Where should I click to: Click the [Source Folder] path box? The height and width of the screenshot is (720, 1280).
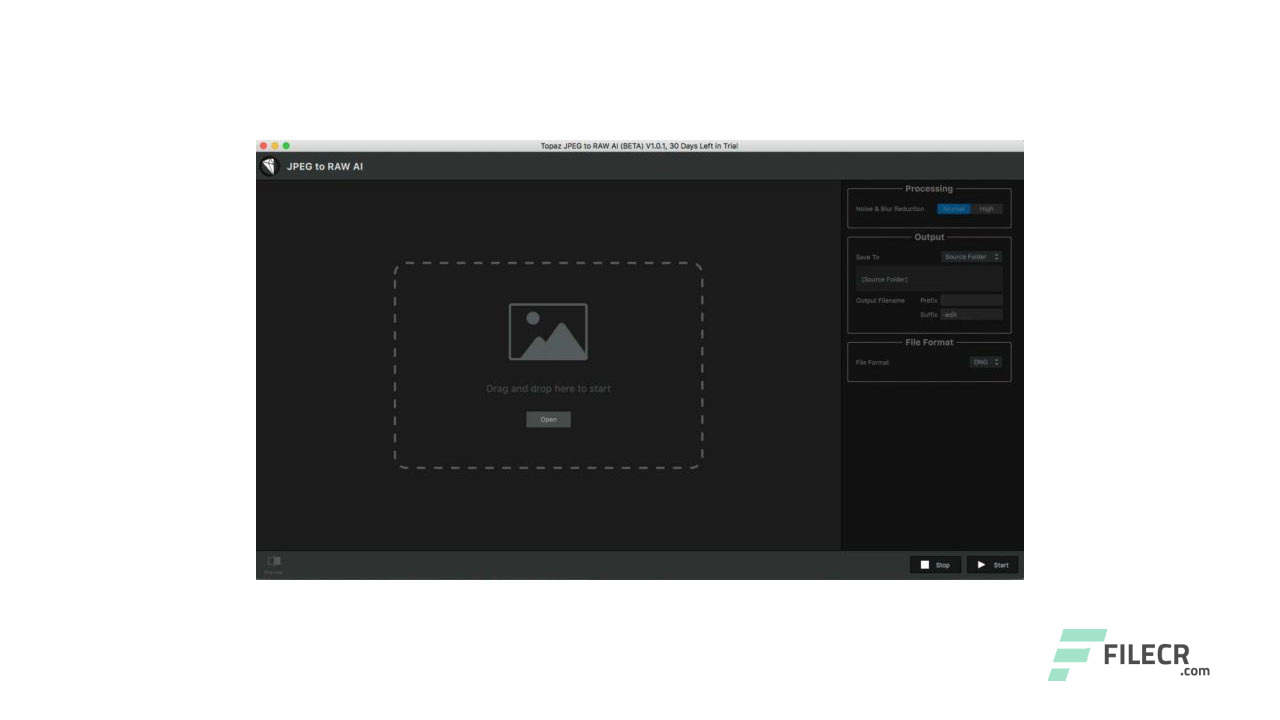929,279
